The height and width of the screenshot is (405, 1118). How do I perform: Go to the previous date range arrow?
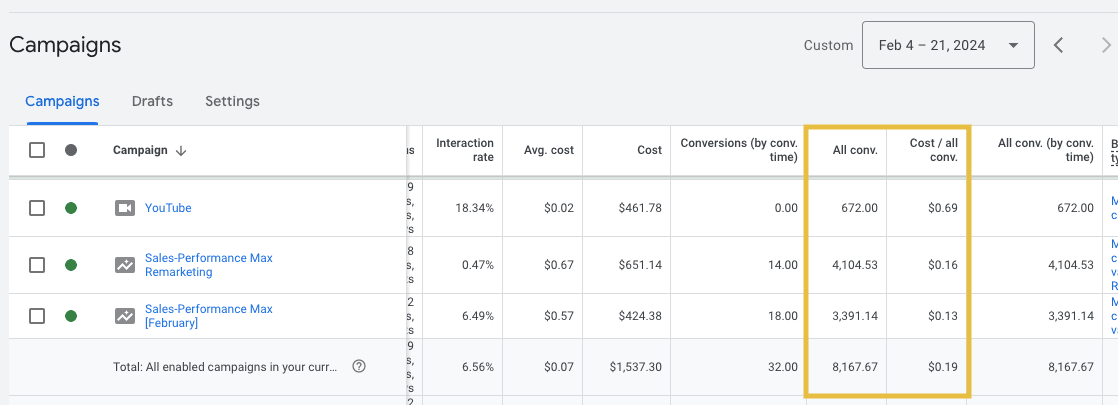coord(1058,45)
